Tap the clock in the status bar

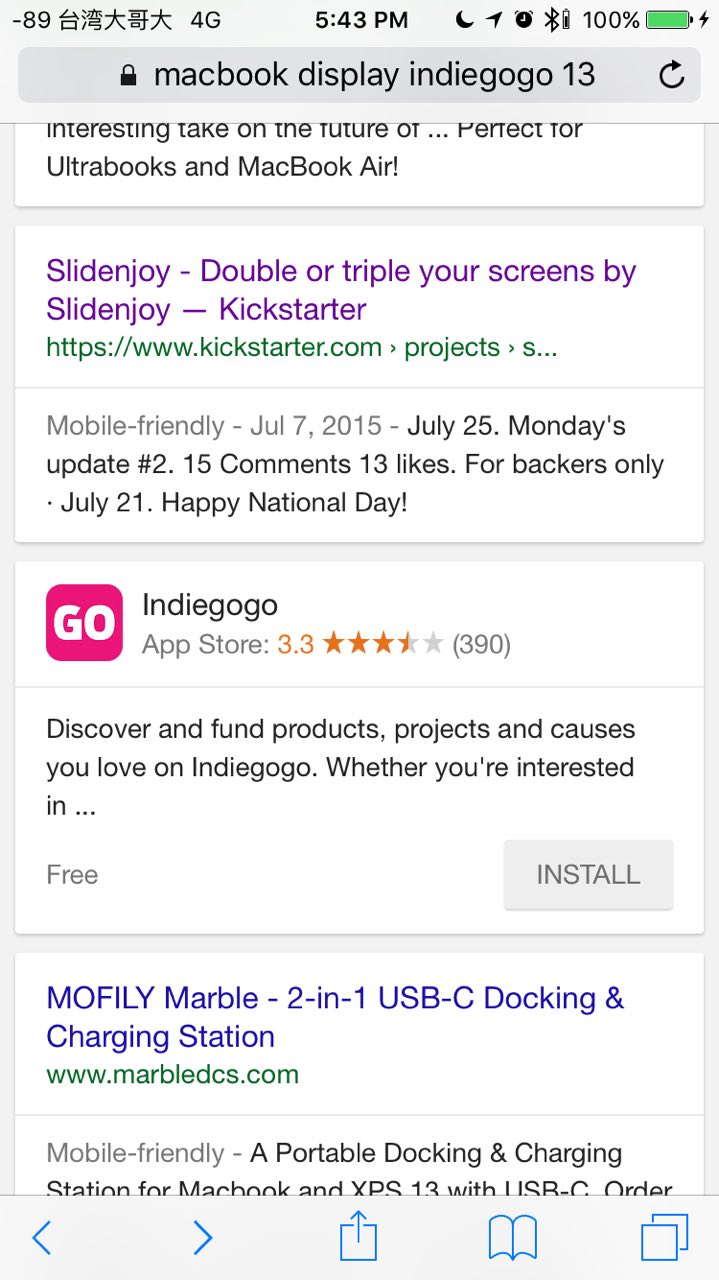[361, 20]
